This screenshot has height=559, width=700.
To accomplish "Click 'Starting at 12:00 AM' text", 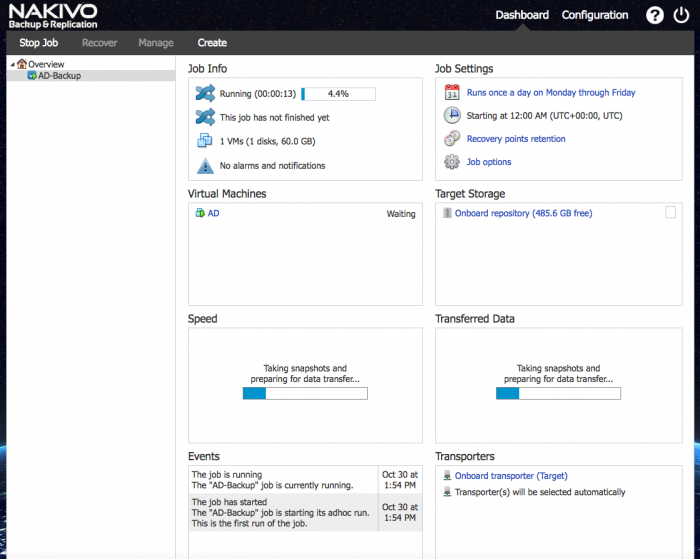I will click(x=544, y=116).
